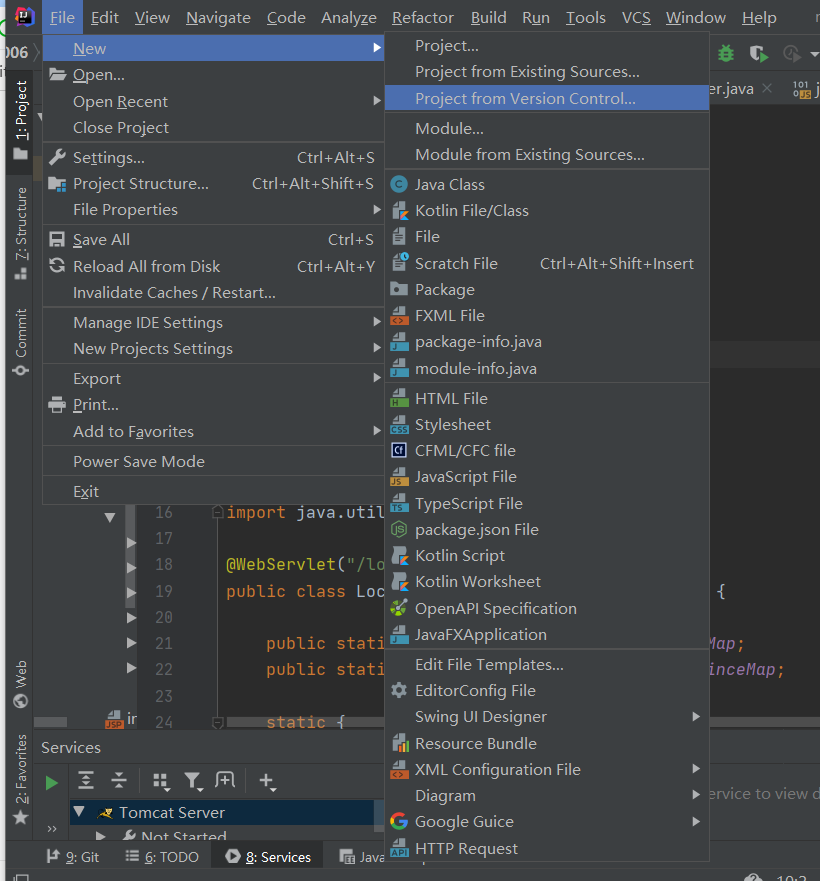Click Add to Favorites entry
The height and width of the screenshot is (881, 820).
pos(213,432)
